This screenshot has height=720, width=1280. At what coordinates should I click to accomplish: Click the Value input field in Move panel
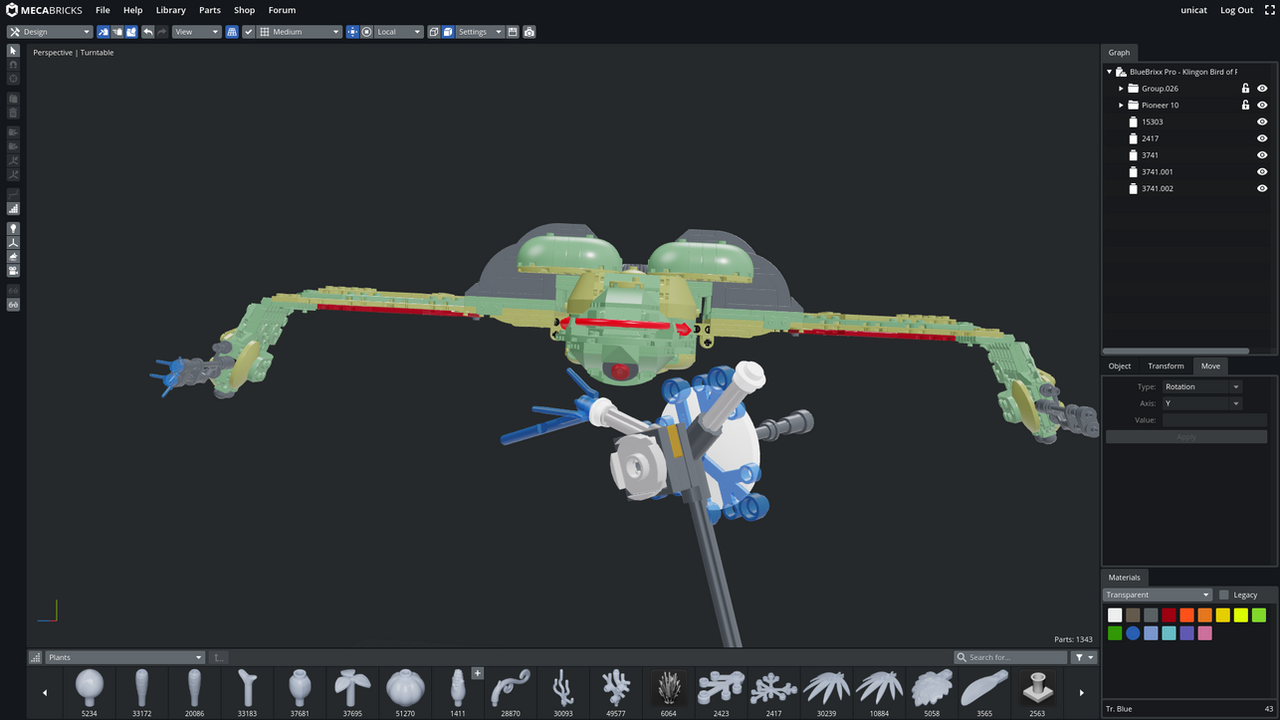[1214, 420]
